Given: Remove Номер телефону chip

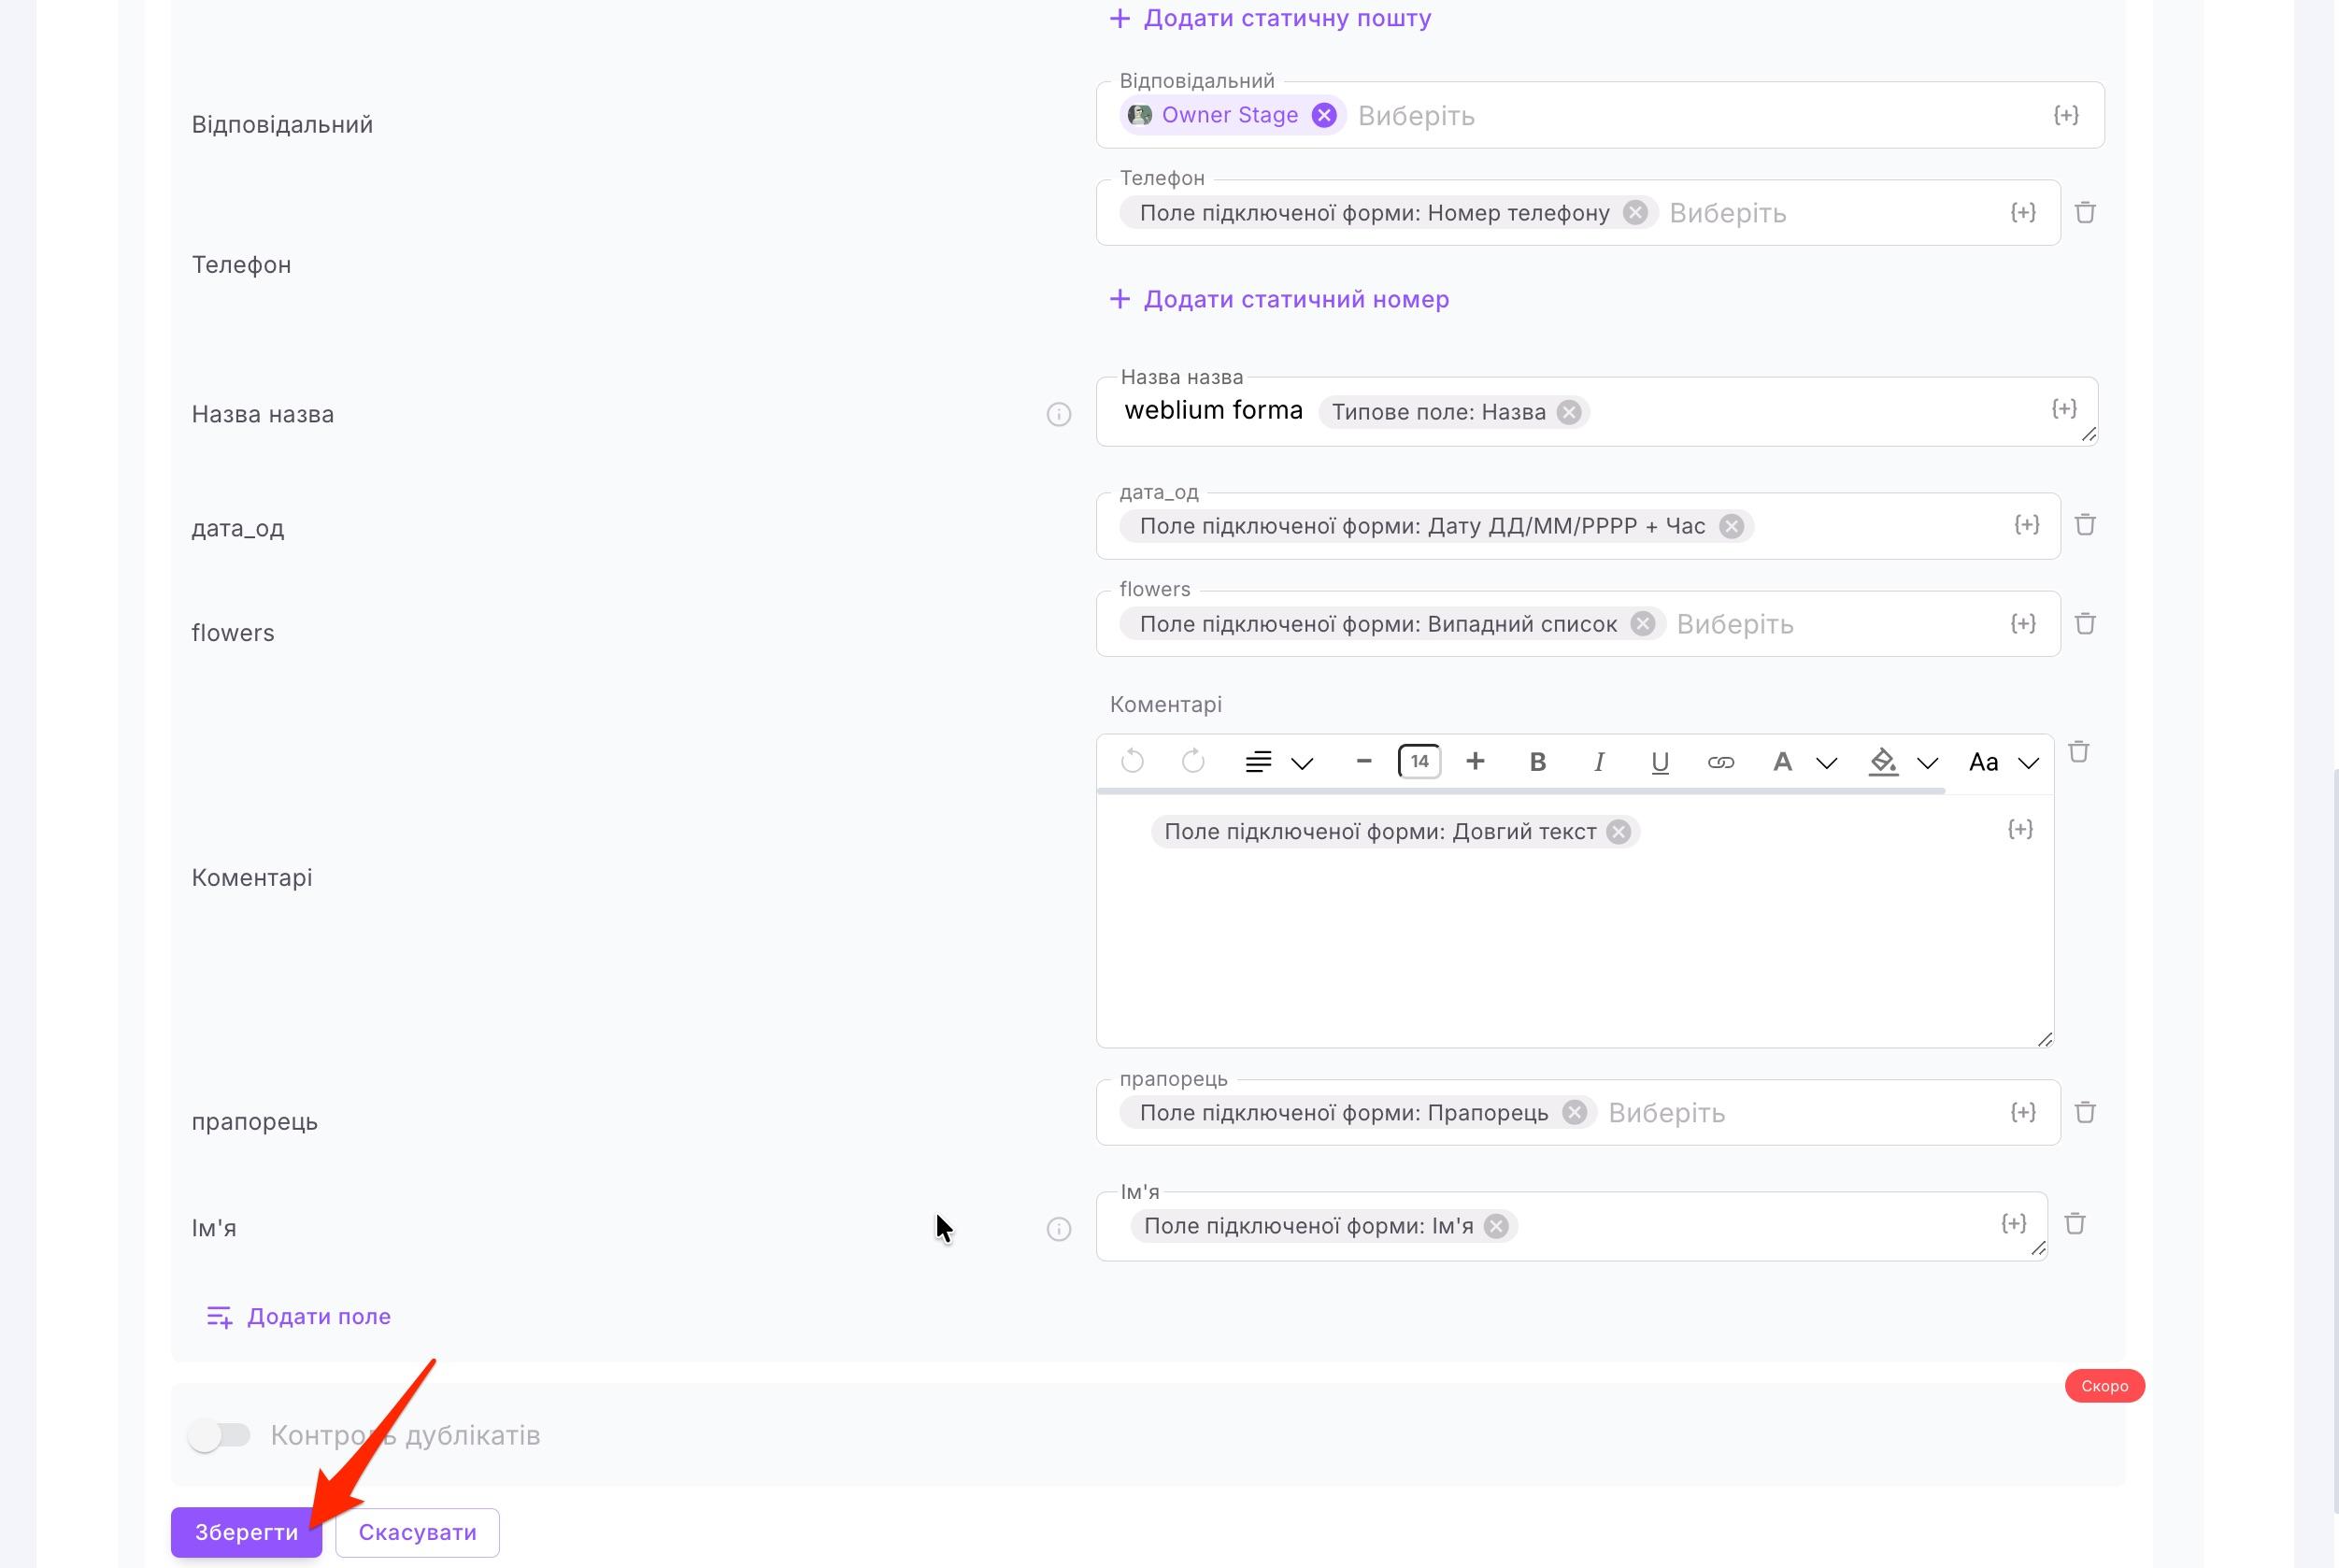Looking at the screenshot, I should click(x=1636, y=213).
